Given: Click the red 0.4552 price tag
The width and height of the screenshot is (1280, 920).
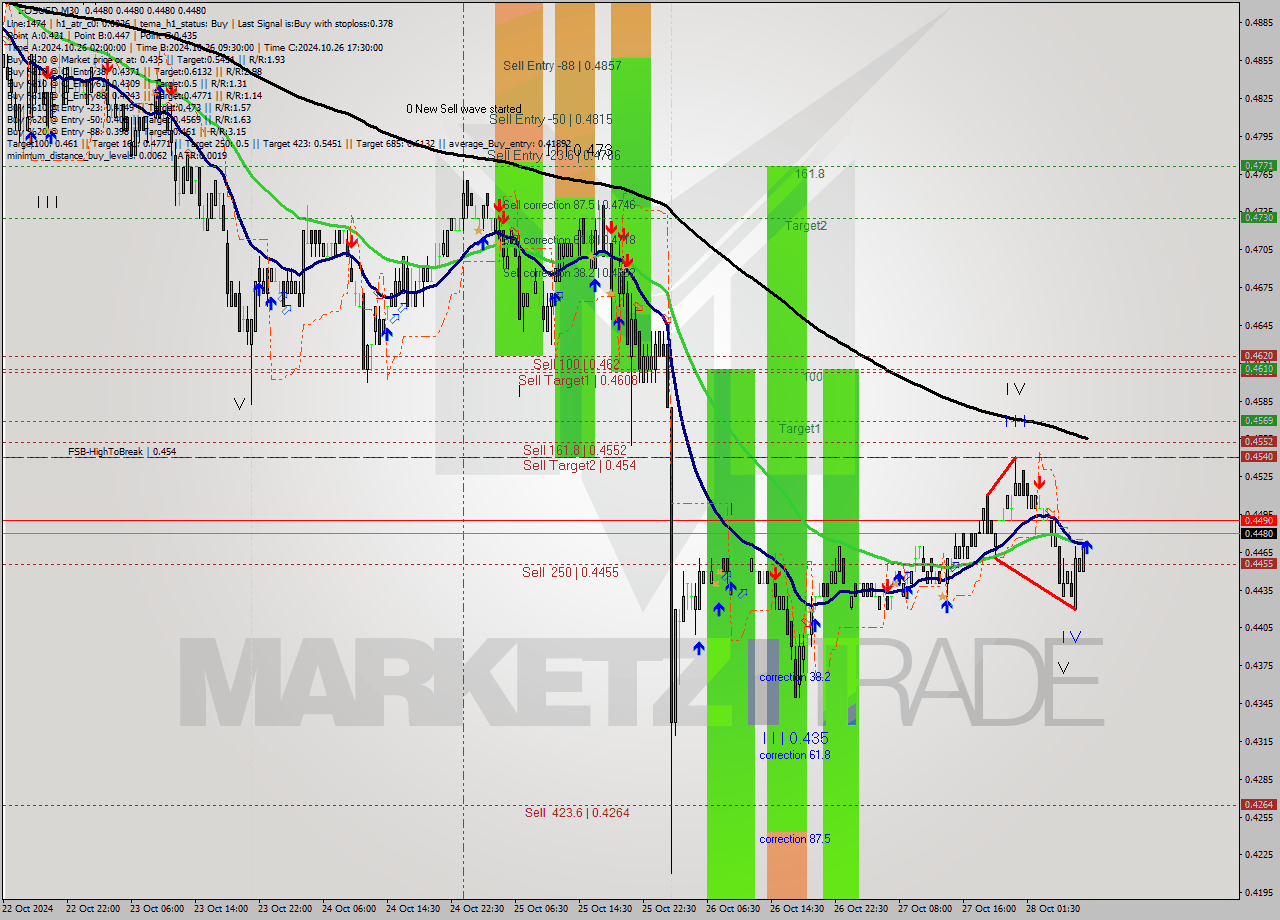Looking at the screenshot, I should pos(1257,441).
